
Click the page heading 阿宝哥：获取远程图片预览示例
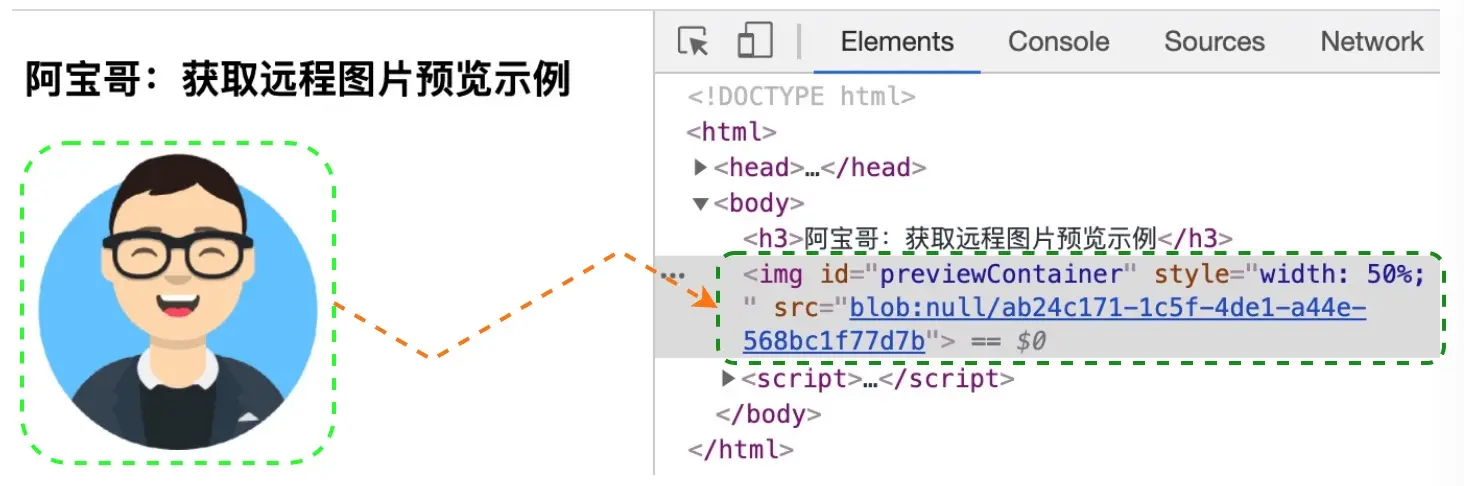[x=298, y=80]
